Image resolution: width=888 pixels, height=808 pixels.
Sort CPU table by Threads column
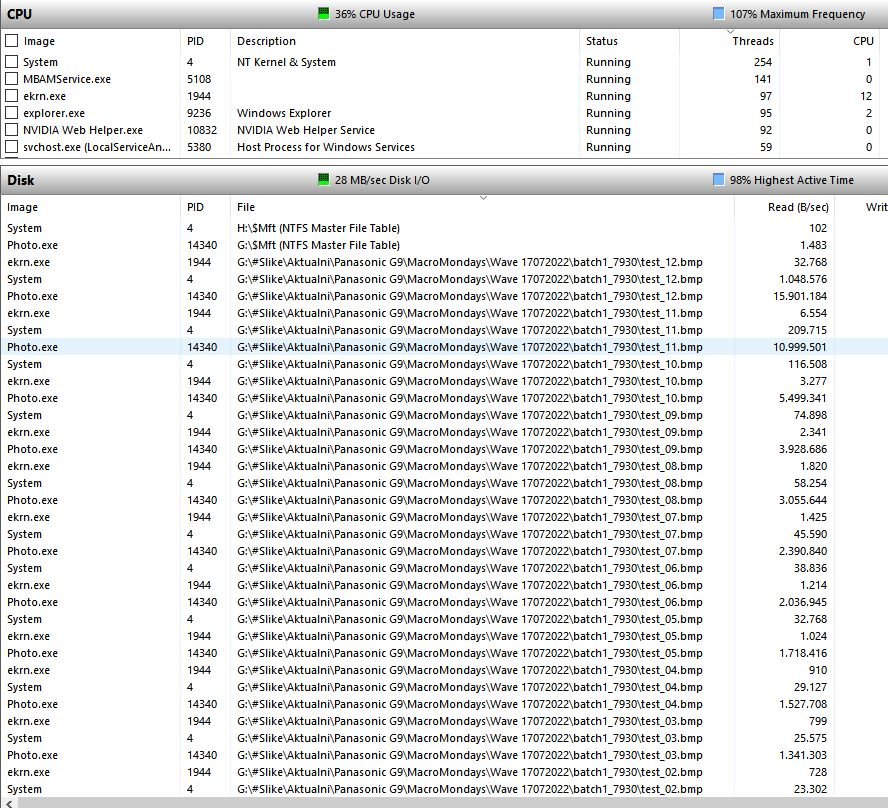tap(752, 41)
